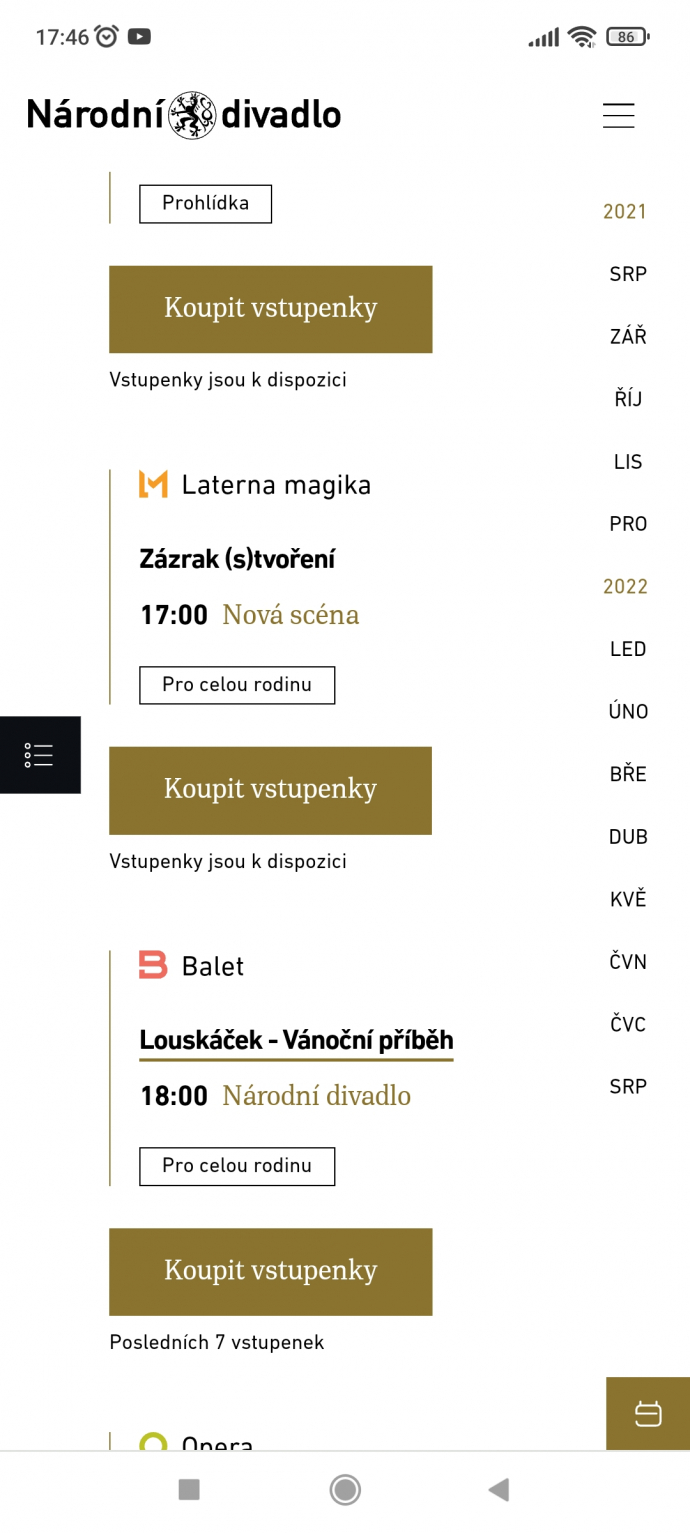Screen dimensions: 690x1533
Task: Tap the Android back navigation triangle
Action: click(x=498, y=1490)
